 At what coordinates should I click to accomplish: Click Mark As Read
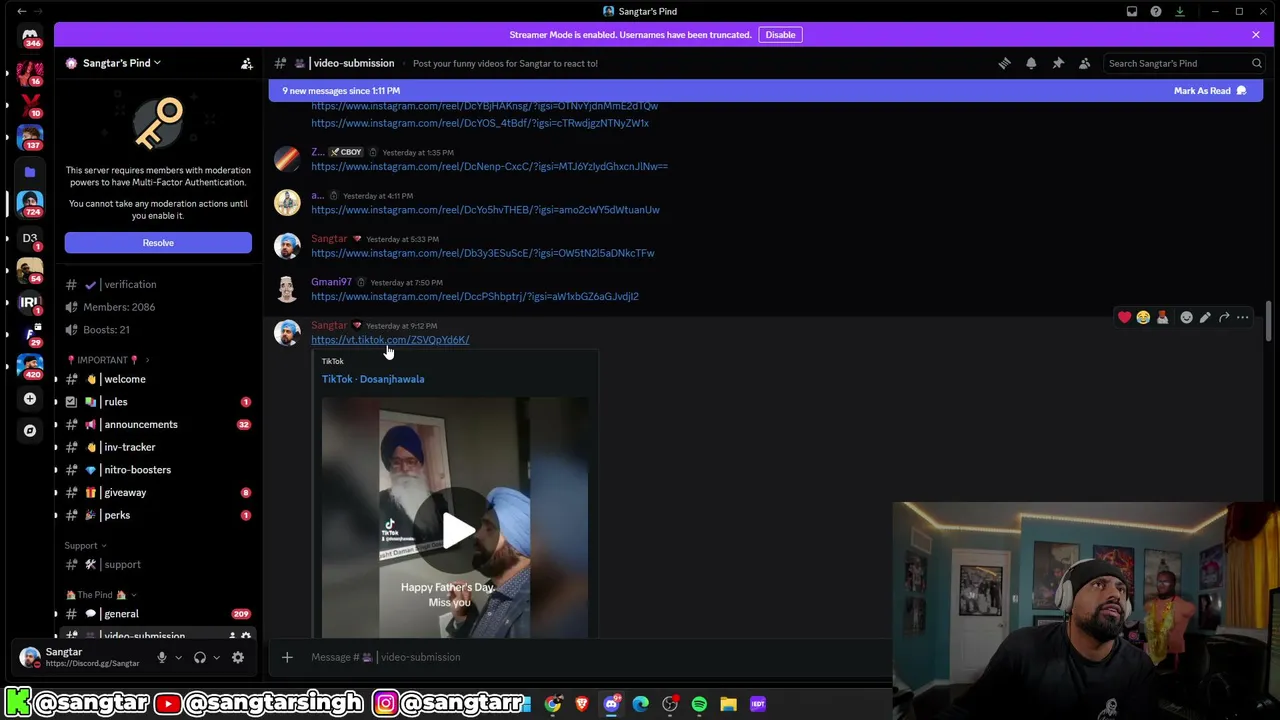(1210, 91)
